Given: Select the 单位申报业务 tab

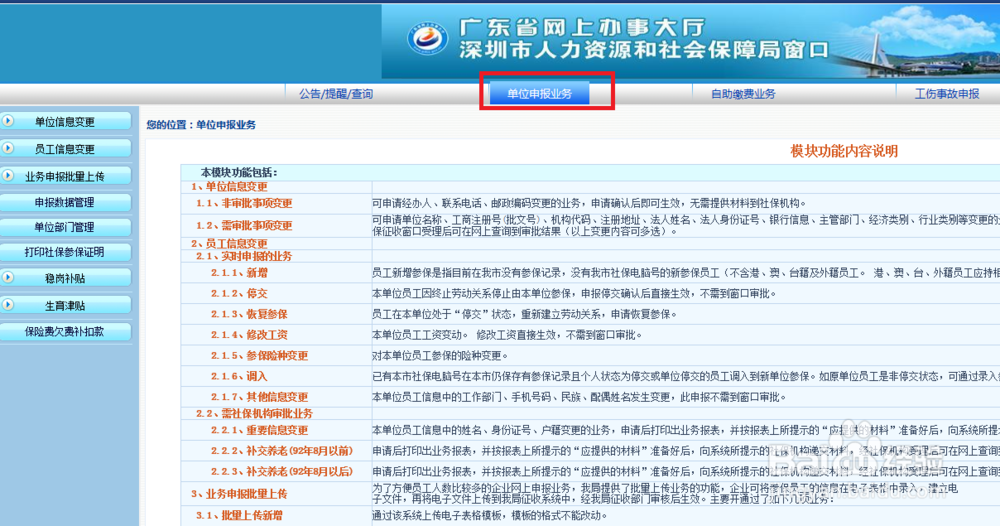Looking at the screenshot, I should [x=540, y=94].
